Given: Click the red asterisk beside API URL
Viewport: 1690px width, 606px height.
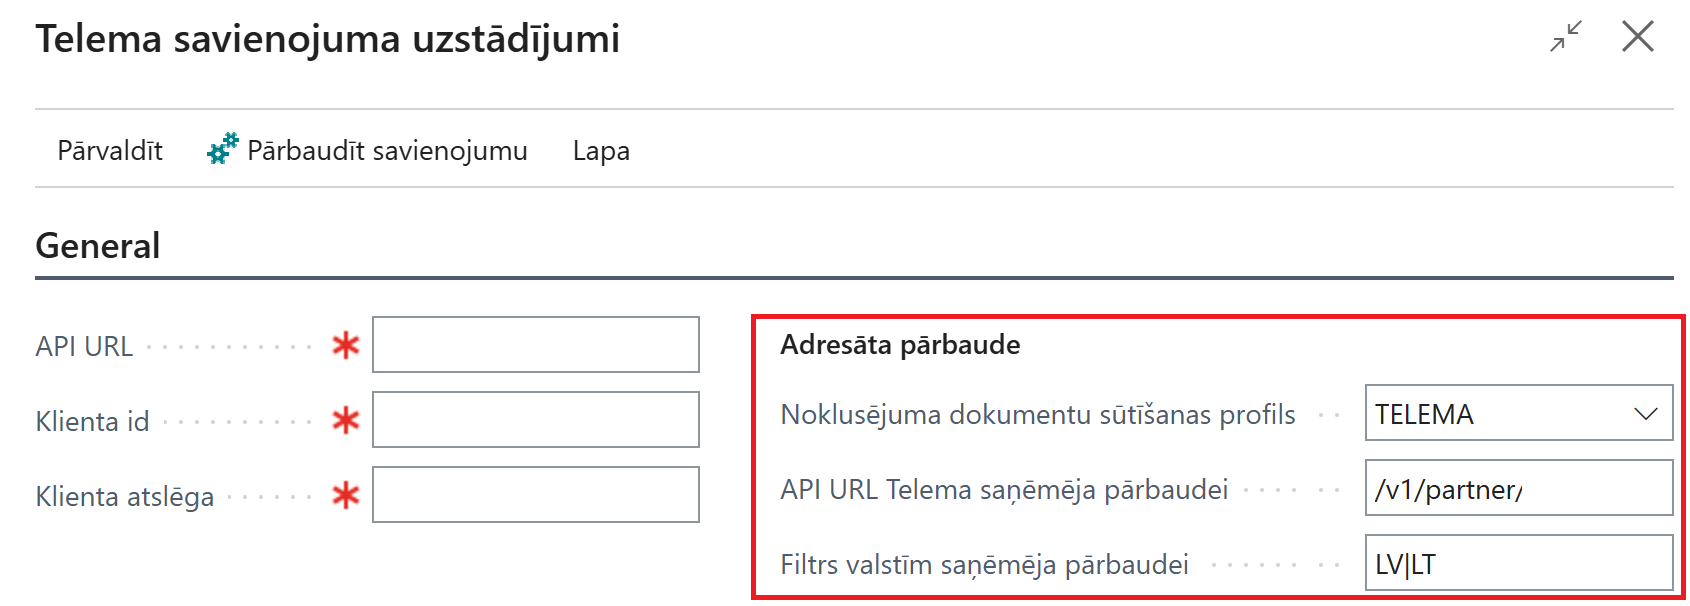Looking at the screenshot, I should (x=346, y=346).
